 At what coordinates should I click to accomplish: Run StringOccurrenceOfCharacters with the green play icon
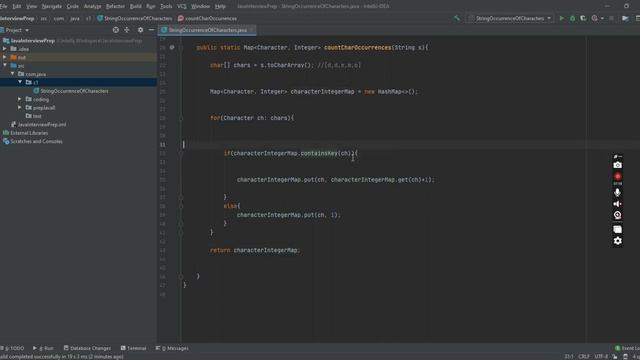[x=562, y=18]
